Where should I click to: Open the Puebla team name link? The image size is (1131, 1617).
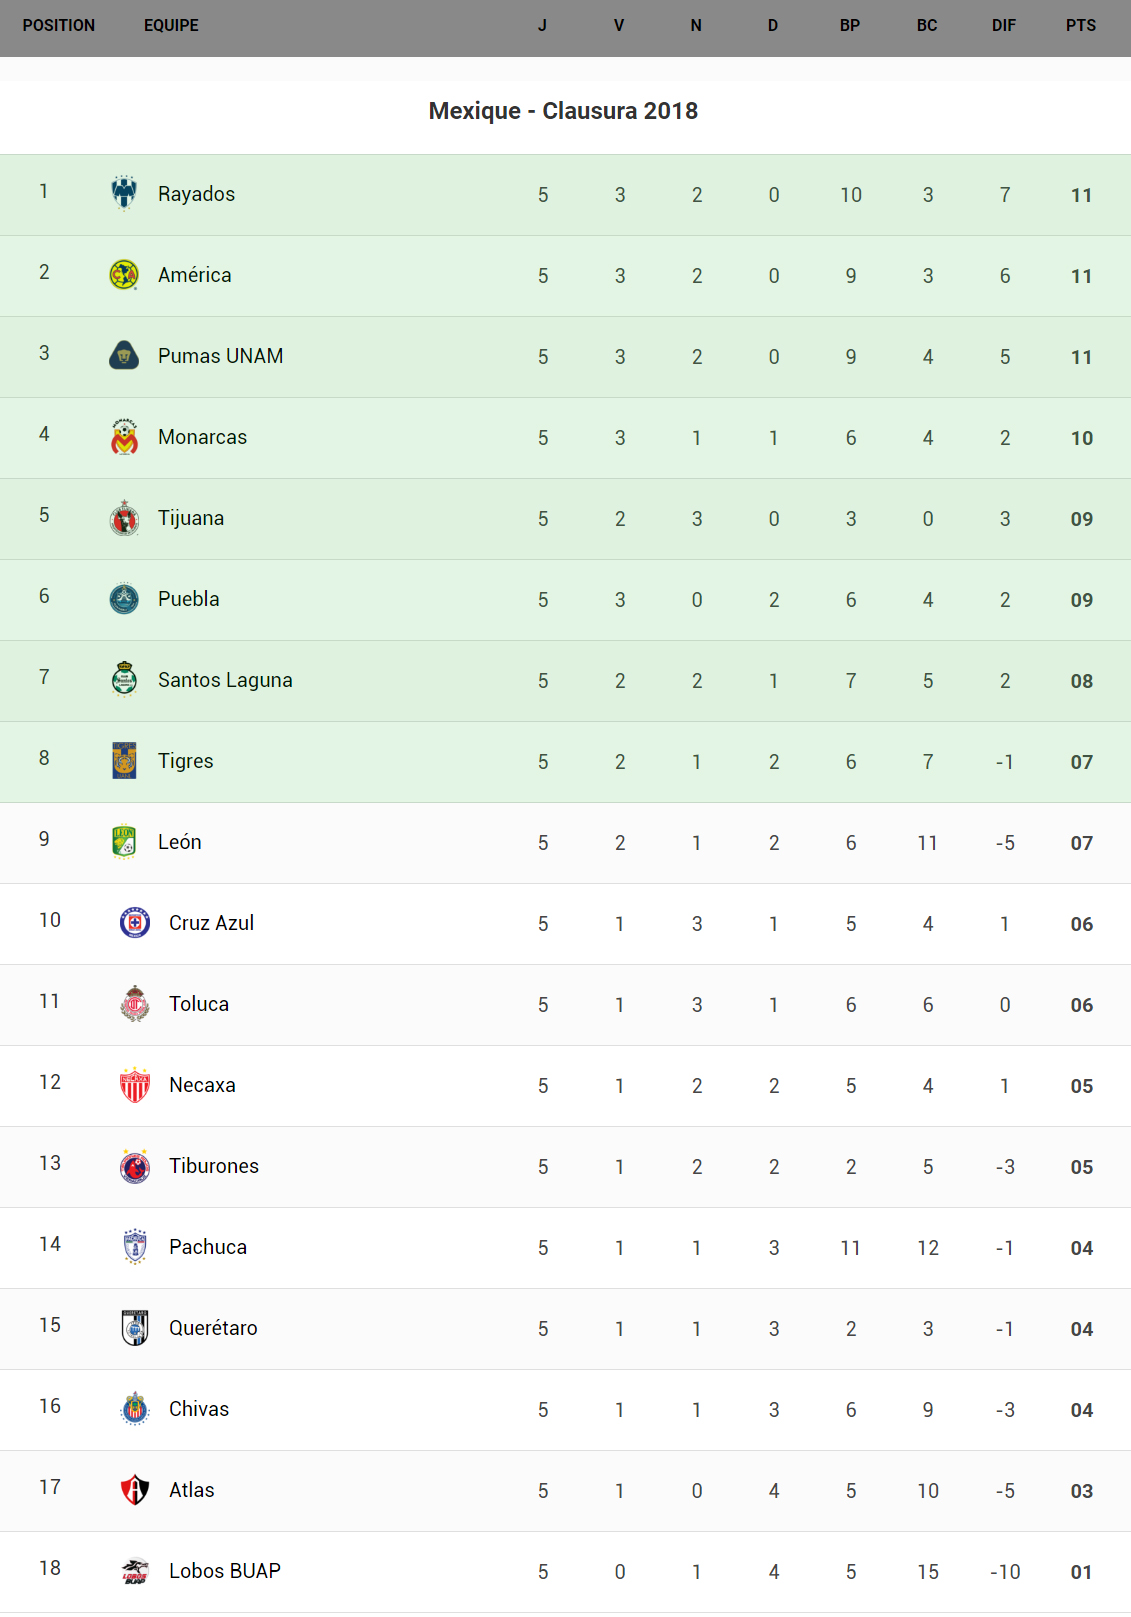pyautogui.click(x=189, y=599)
